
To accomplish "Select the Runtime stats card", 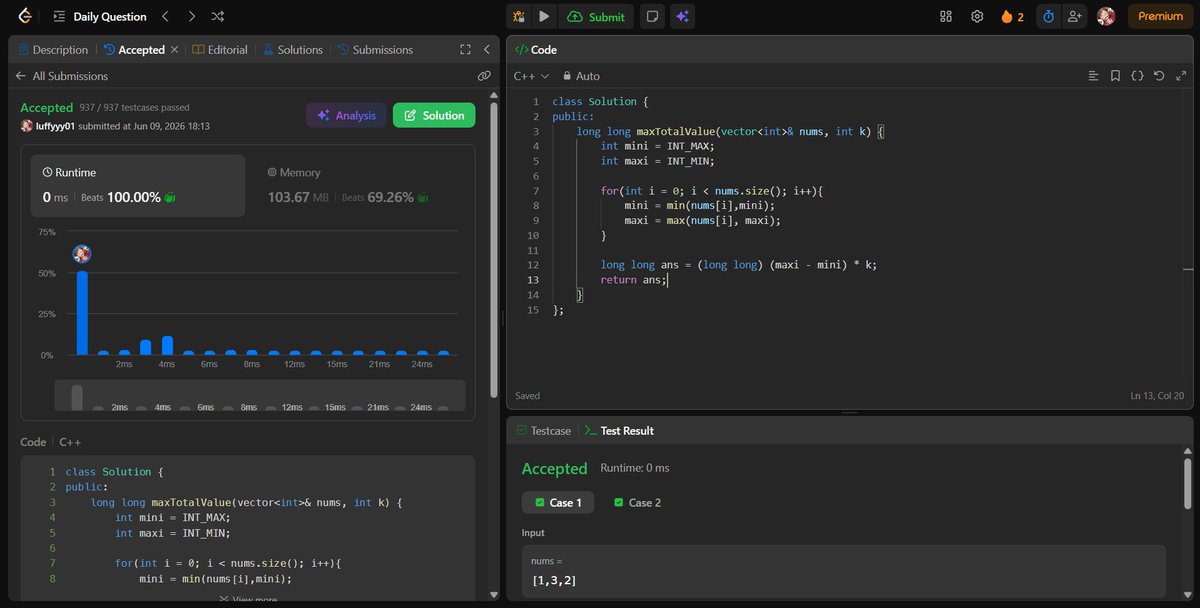I will click(x=138, y=185).
